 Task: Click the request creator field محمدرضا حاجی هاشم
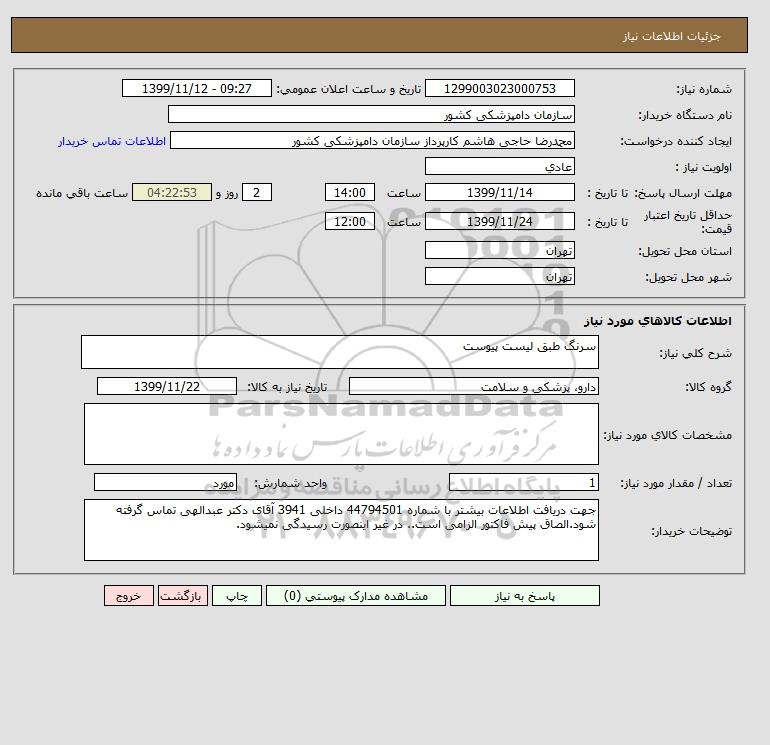point(372,140)
